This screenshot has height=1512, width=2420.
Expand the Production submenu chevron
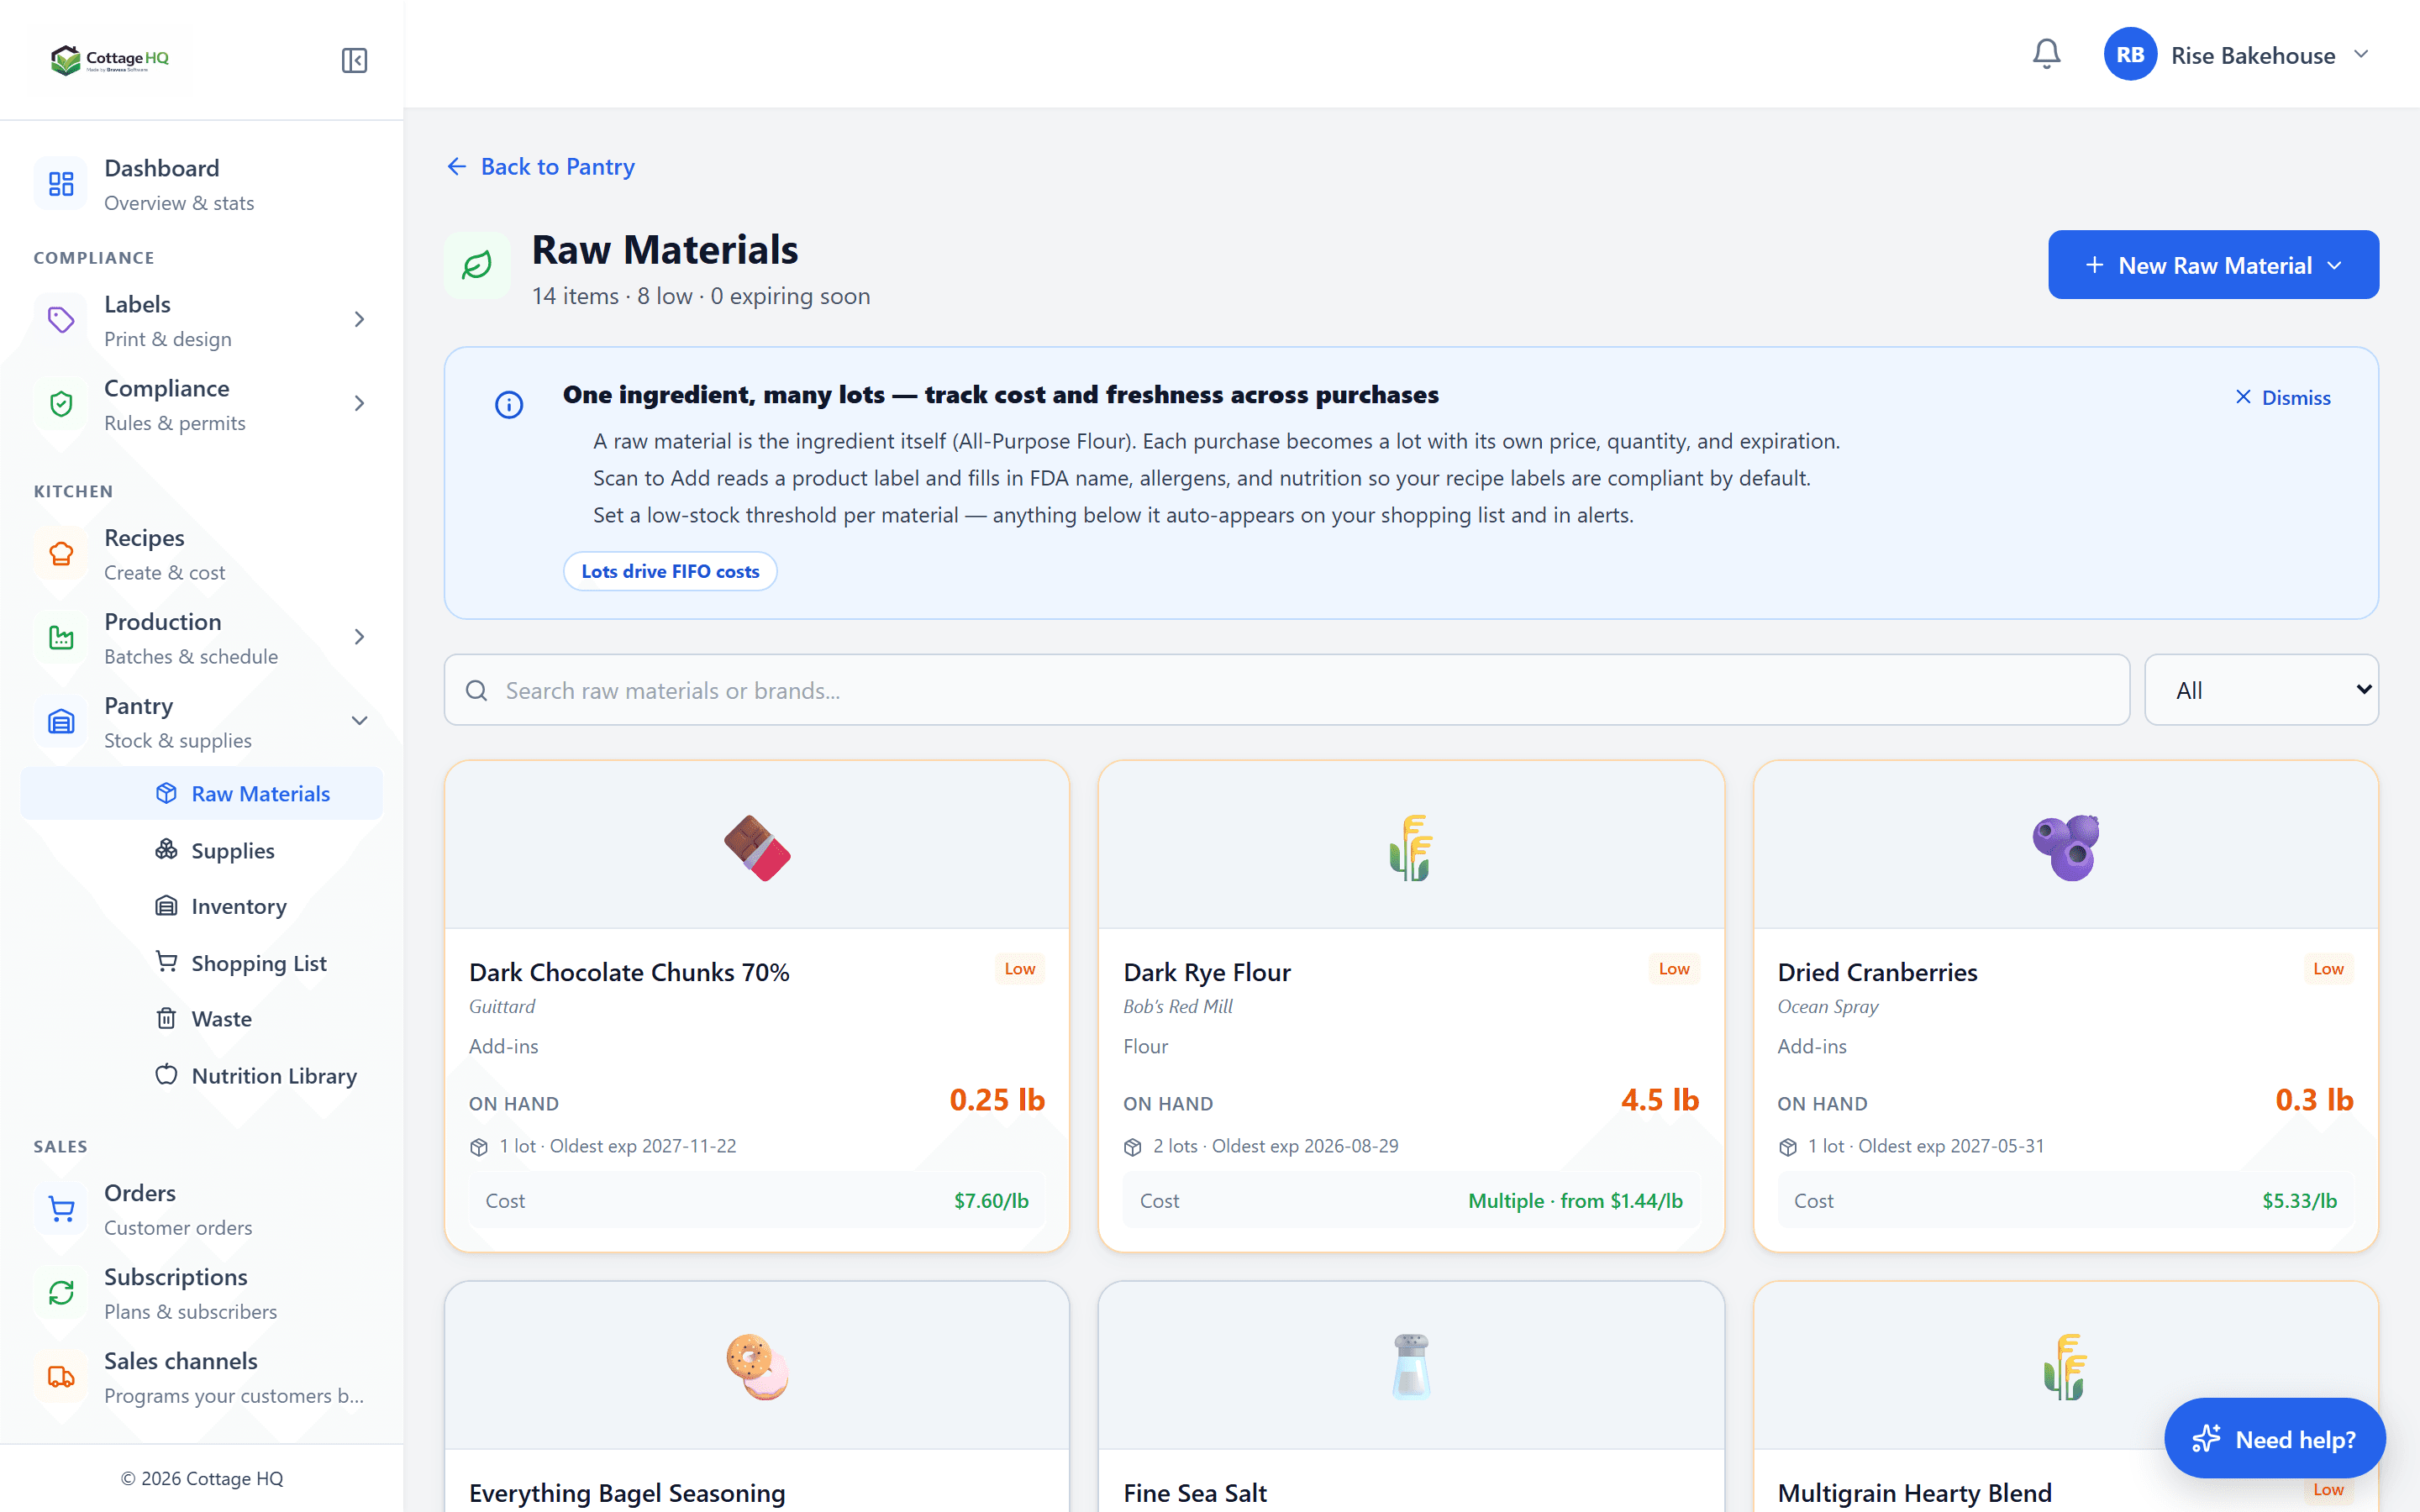[x=359, y=638]
